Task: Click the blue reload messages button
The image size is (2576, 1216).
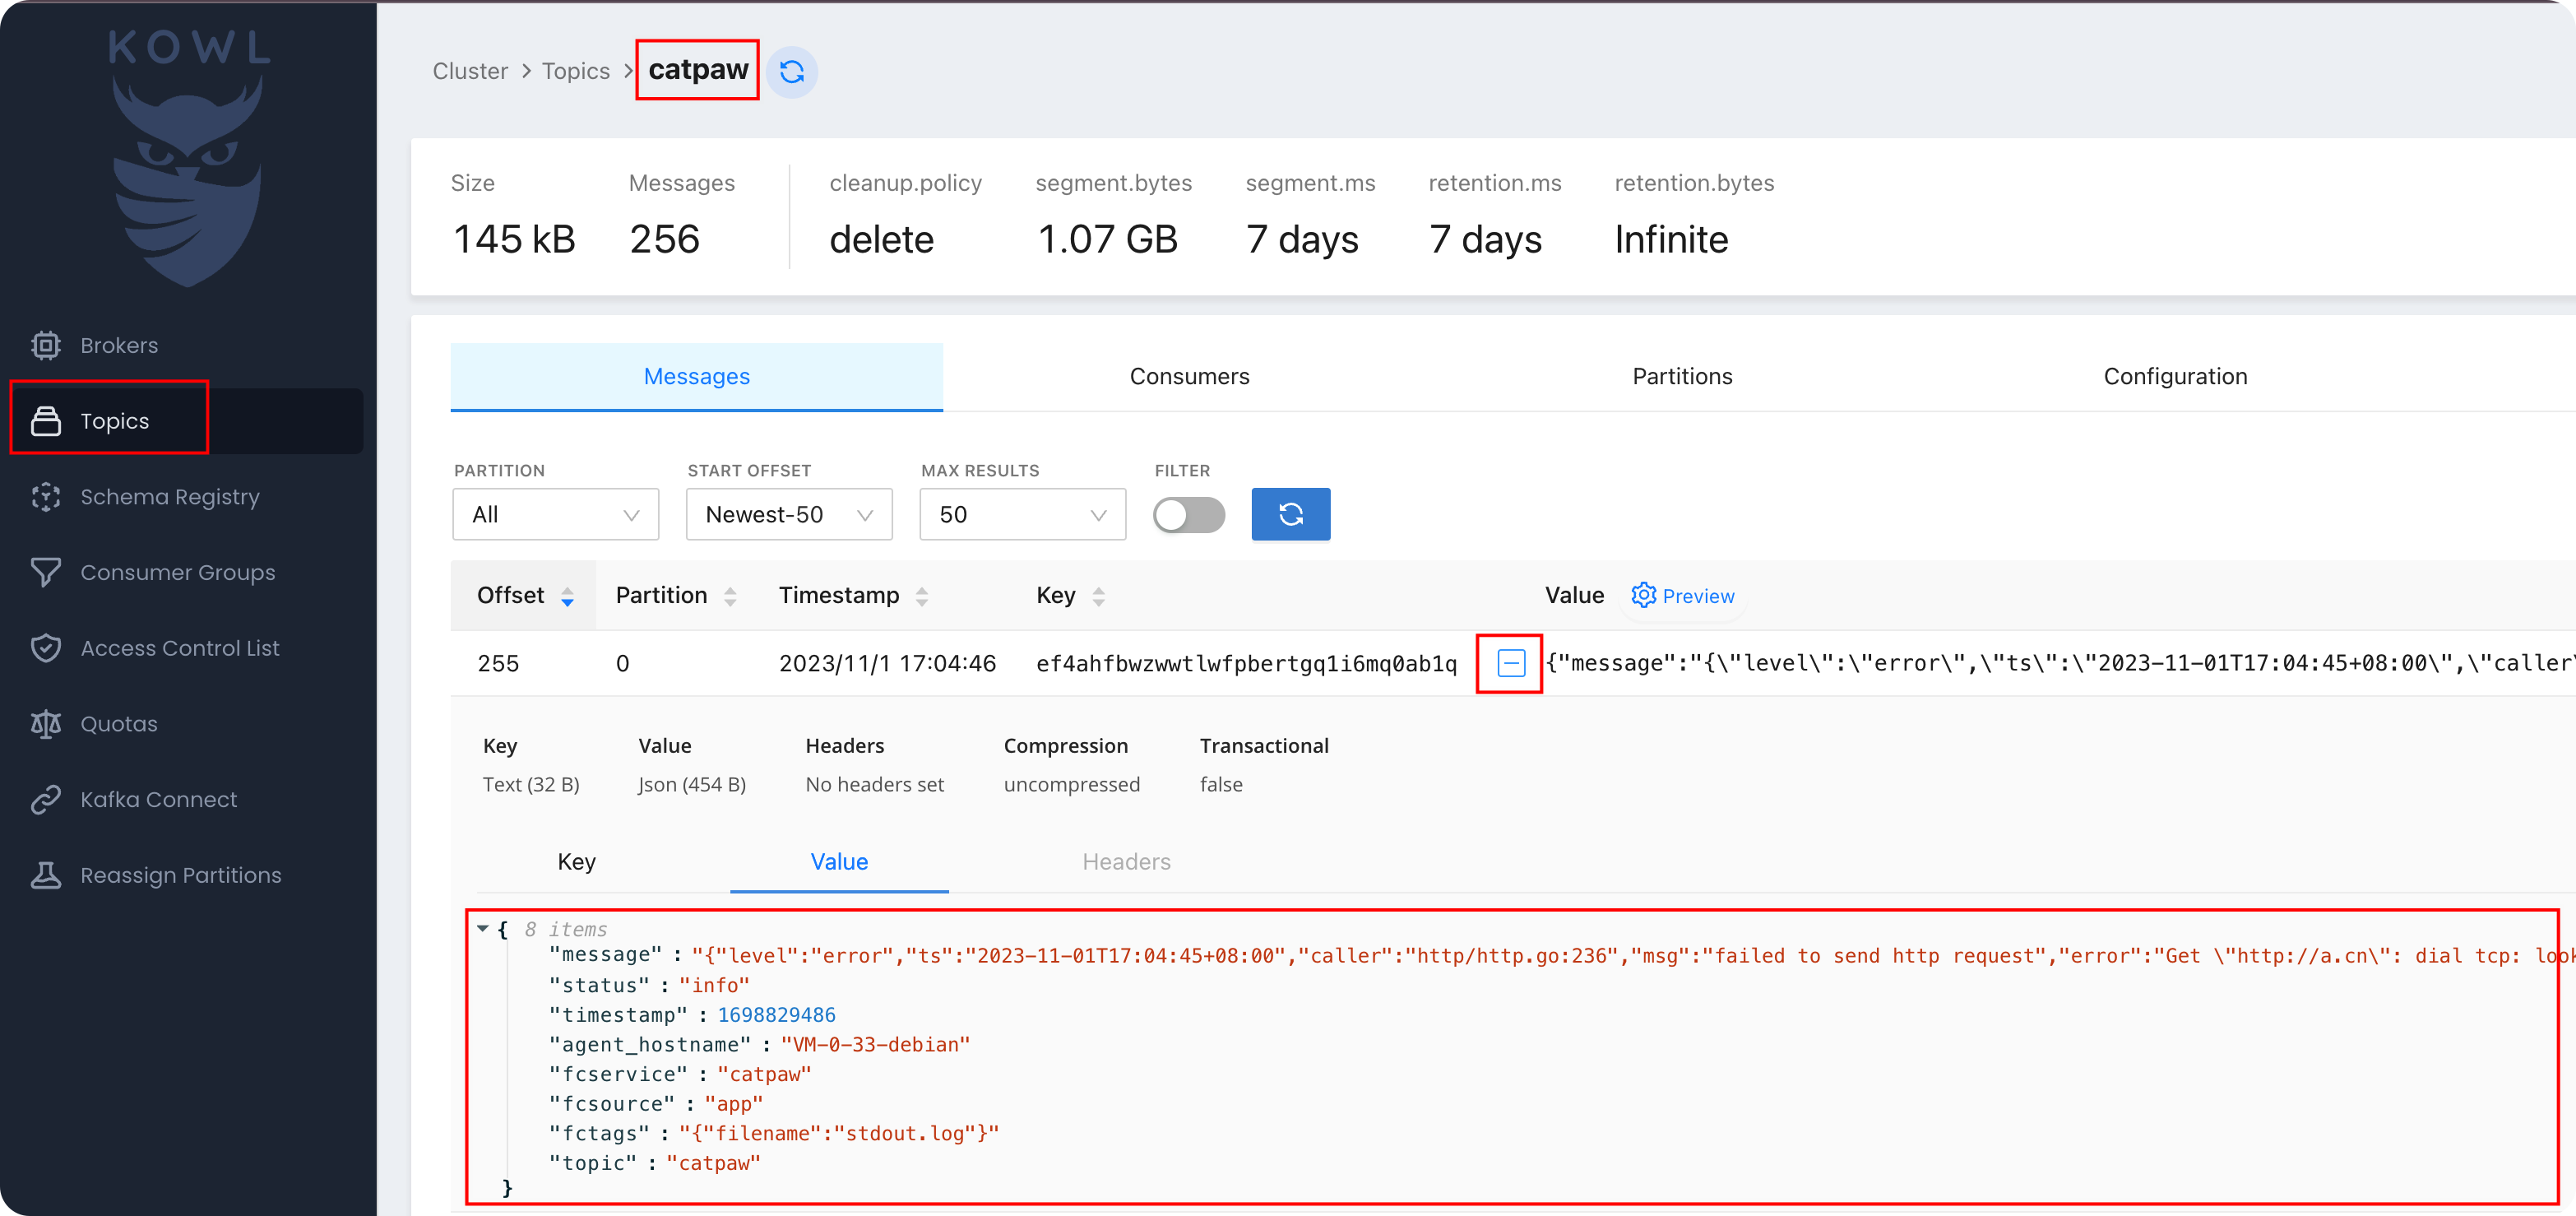Action: click(x=1290, y=515)
